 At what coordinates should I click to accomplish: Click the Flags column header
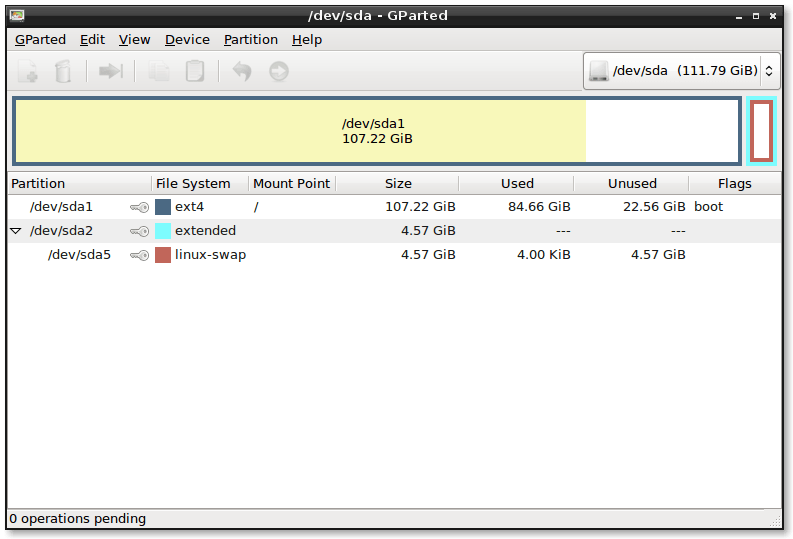pos(734,184)
